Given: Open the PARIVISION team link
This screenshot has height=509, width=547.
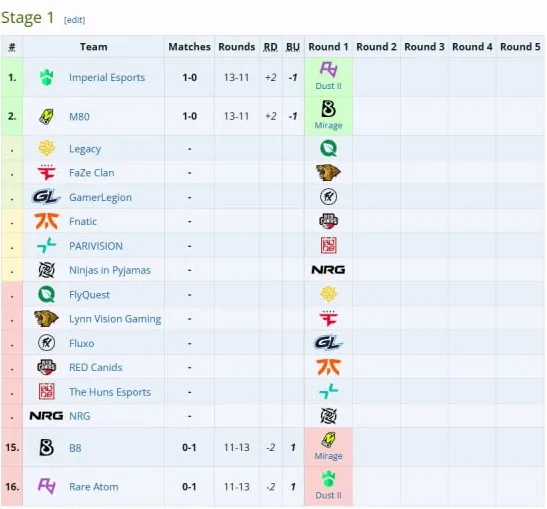Looking at the screenshot, I should (96, 246).
